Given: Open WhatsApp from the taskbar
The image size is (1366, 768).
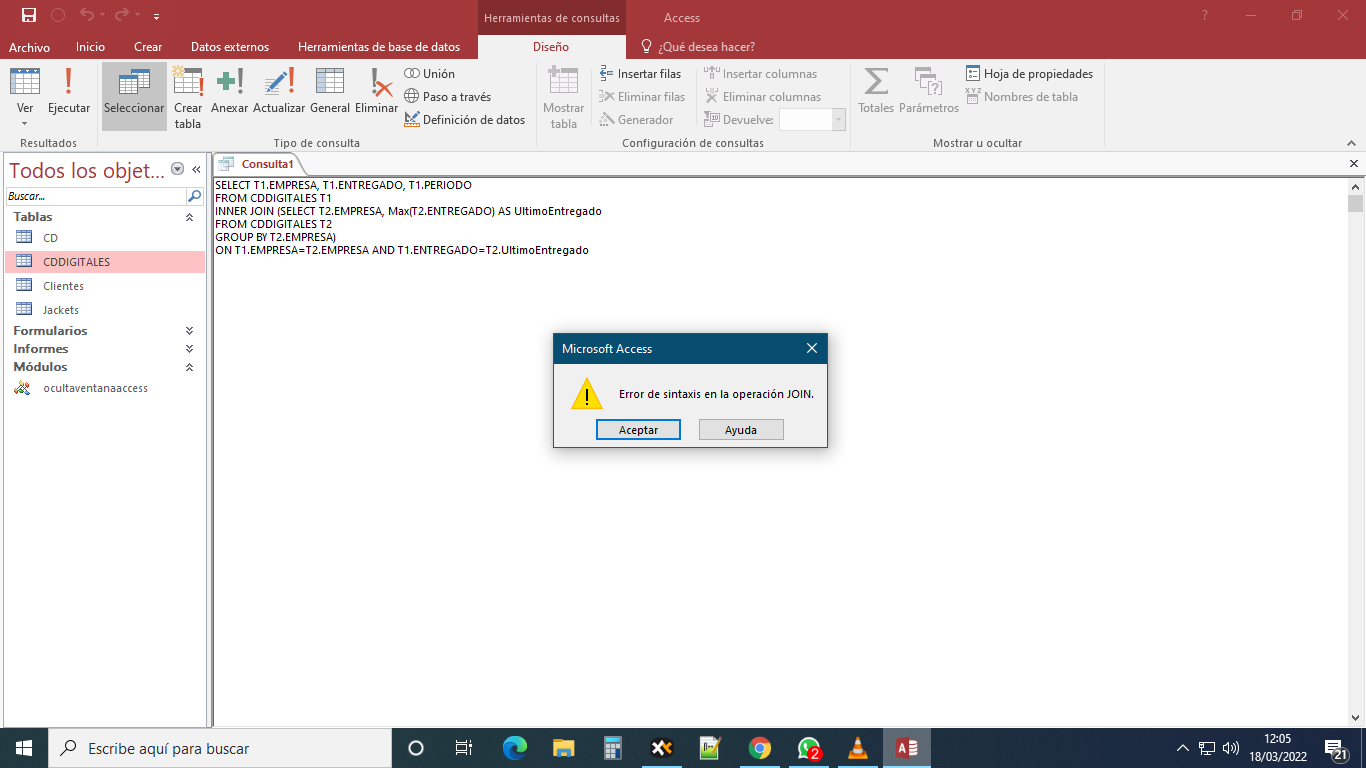Looking at the screenshot, I should pos(809,748).
